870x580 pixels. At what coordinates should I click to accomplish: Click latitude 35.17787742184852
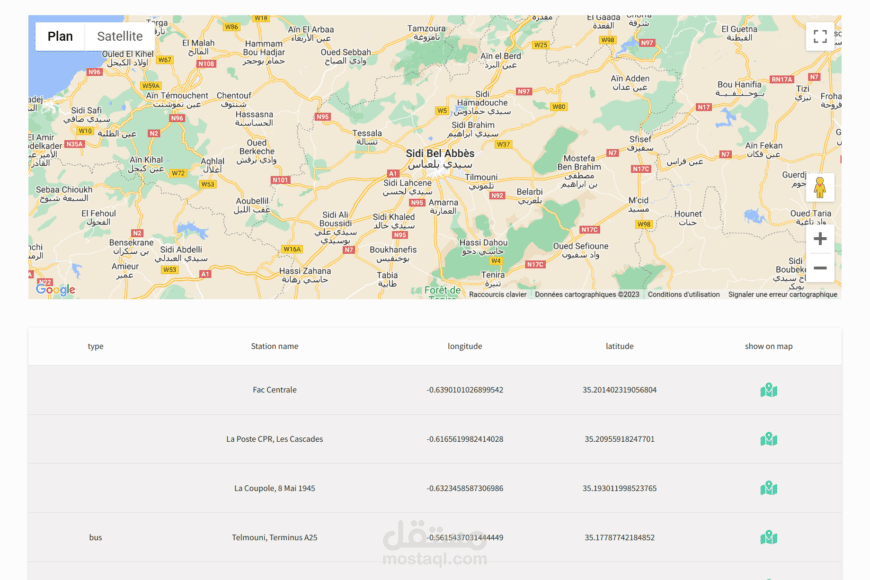pos(619,537)
